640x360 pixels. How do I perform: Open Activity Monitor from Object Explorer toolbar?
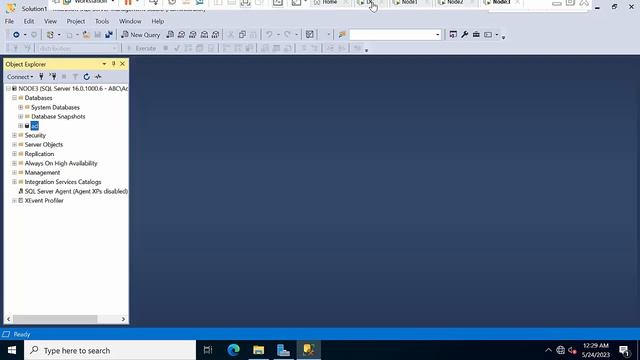(x=98, y=76)
